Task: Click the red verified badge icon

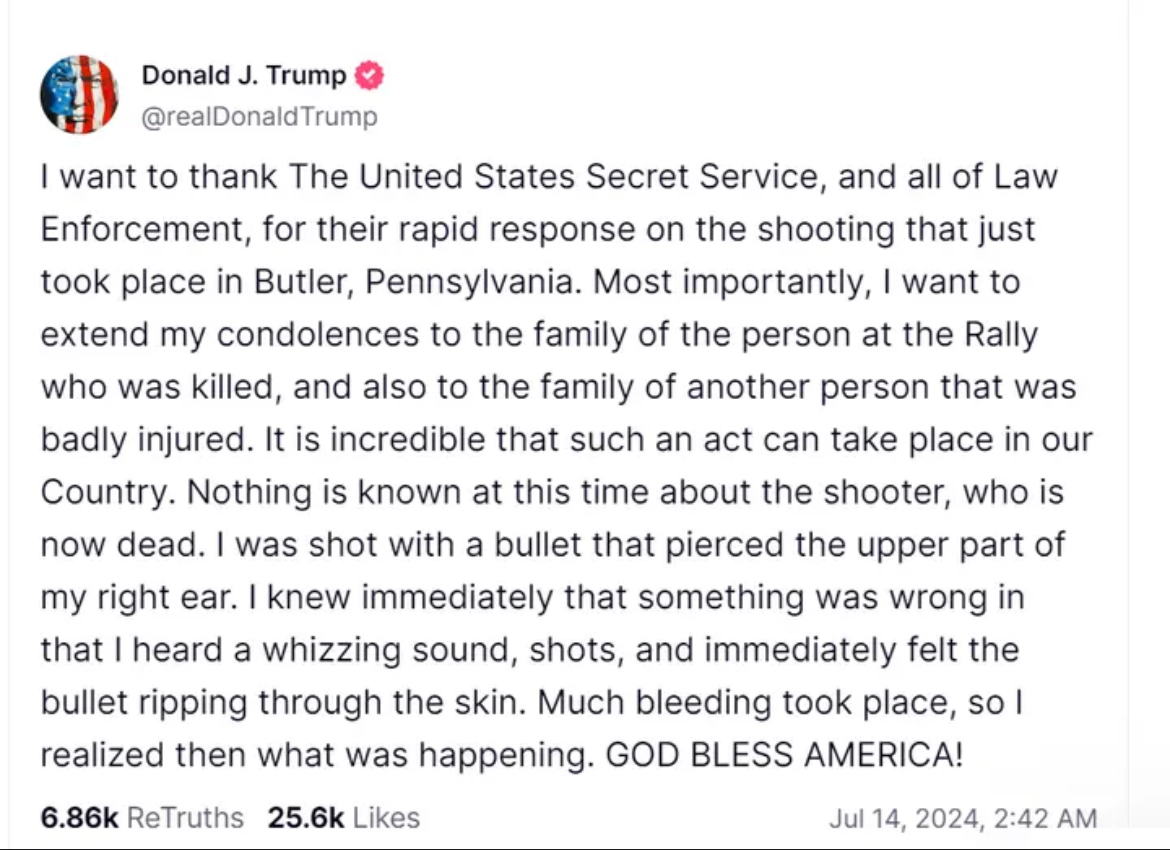Action: tap(369, 75)
